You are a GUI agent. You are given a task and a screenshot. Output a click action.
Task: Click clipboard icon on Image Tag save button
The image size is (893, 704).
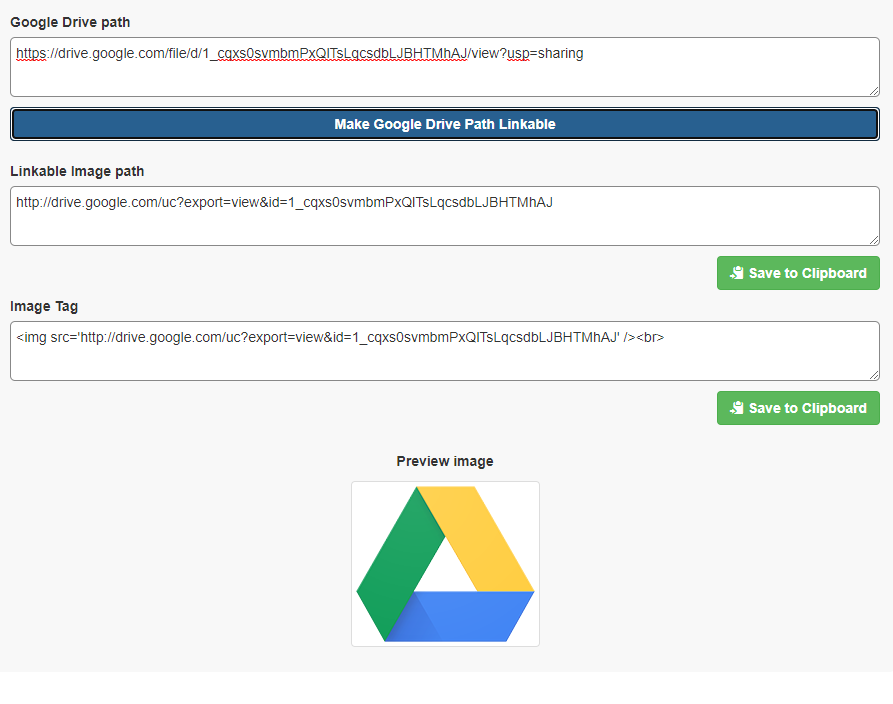(x=736, y=408)
